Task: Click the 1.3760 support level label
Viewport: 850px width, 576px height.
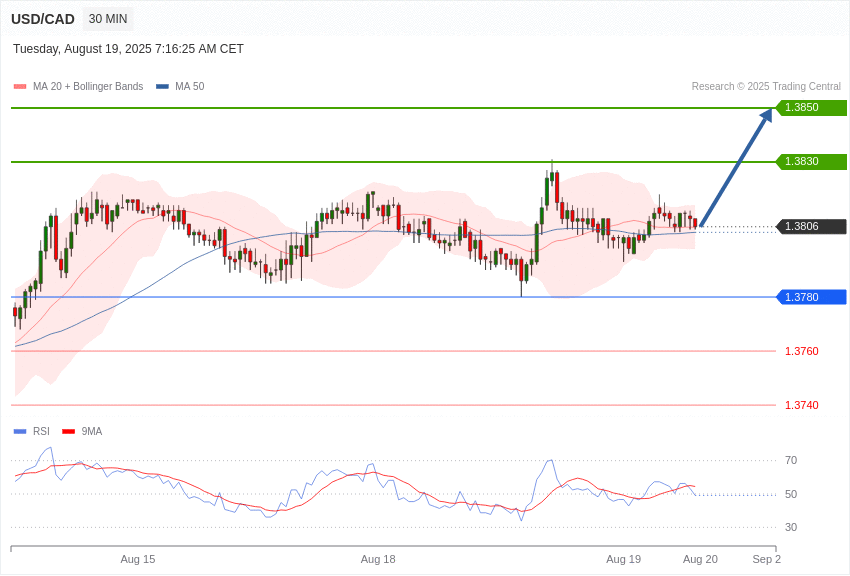Action: [x=802, y=351]
